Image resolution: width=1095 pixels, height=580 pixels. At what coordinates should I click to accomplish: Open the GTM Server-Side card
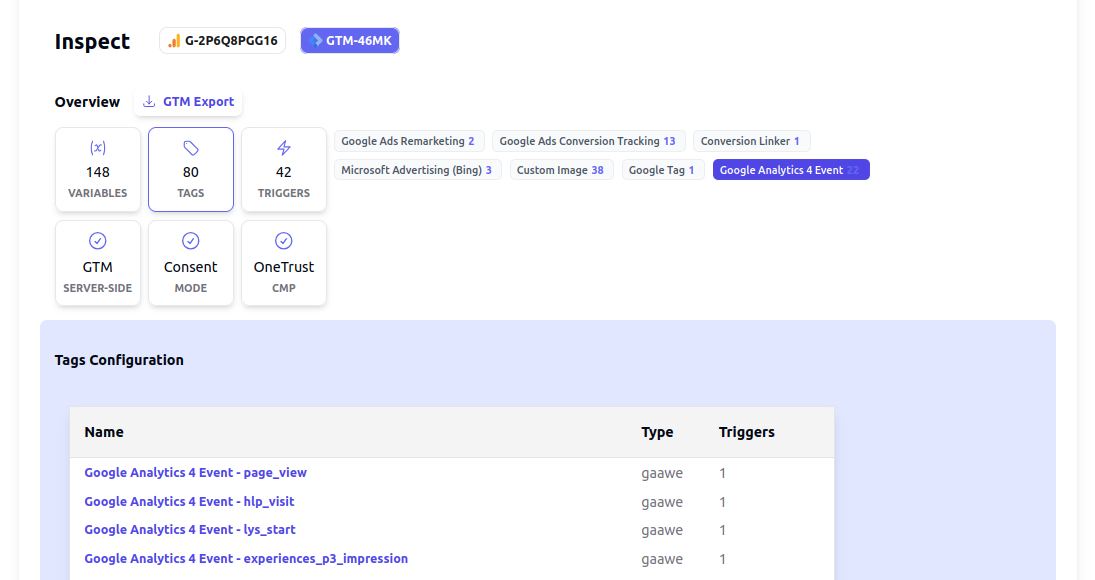tap(98, 263)
